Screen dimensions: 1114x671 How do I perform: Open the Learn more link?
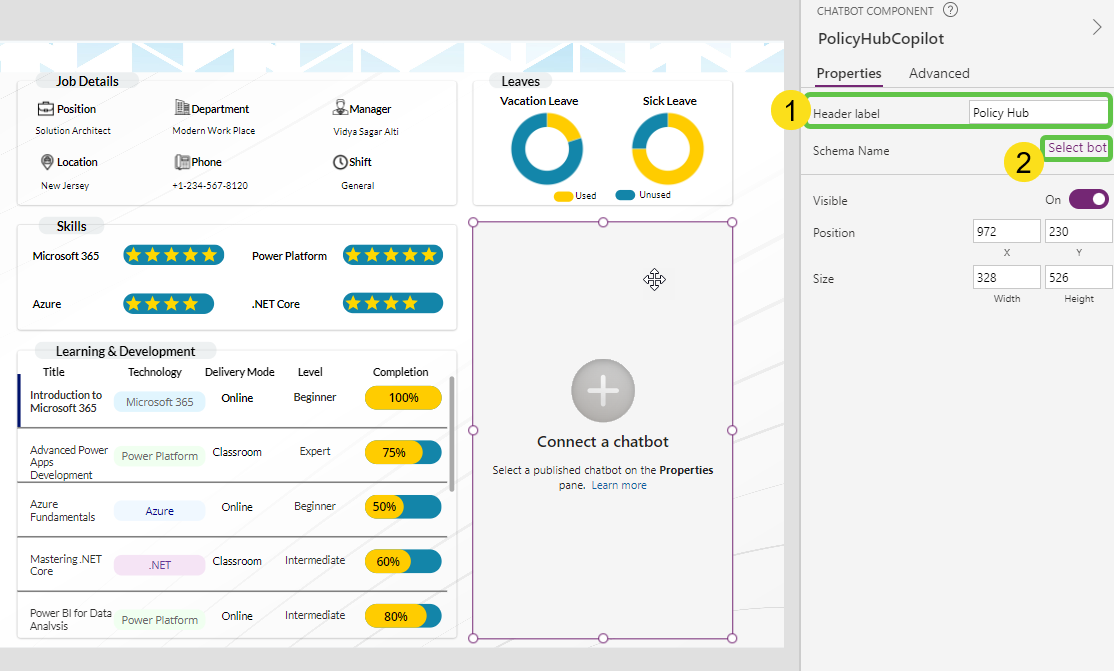(x=619, y=485)
